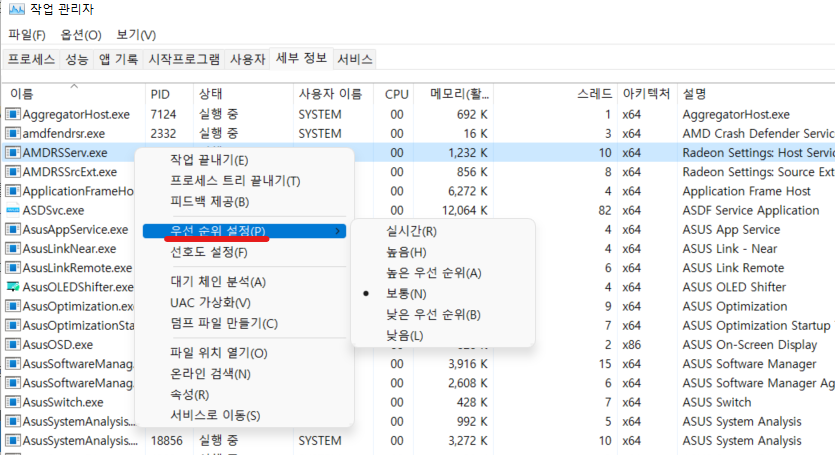Click the ASUS Switch description
The height and width of the screenshot is (455, 835).
pyautogui.click(x=717, y=402)
